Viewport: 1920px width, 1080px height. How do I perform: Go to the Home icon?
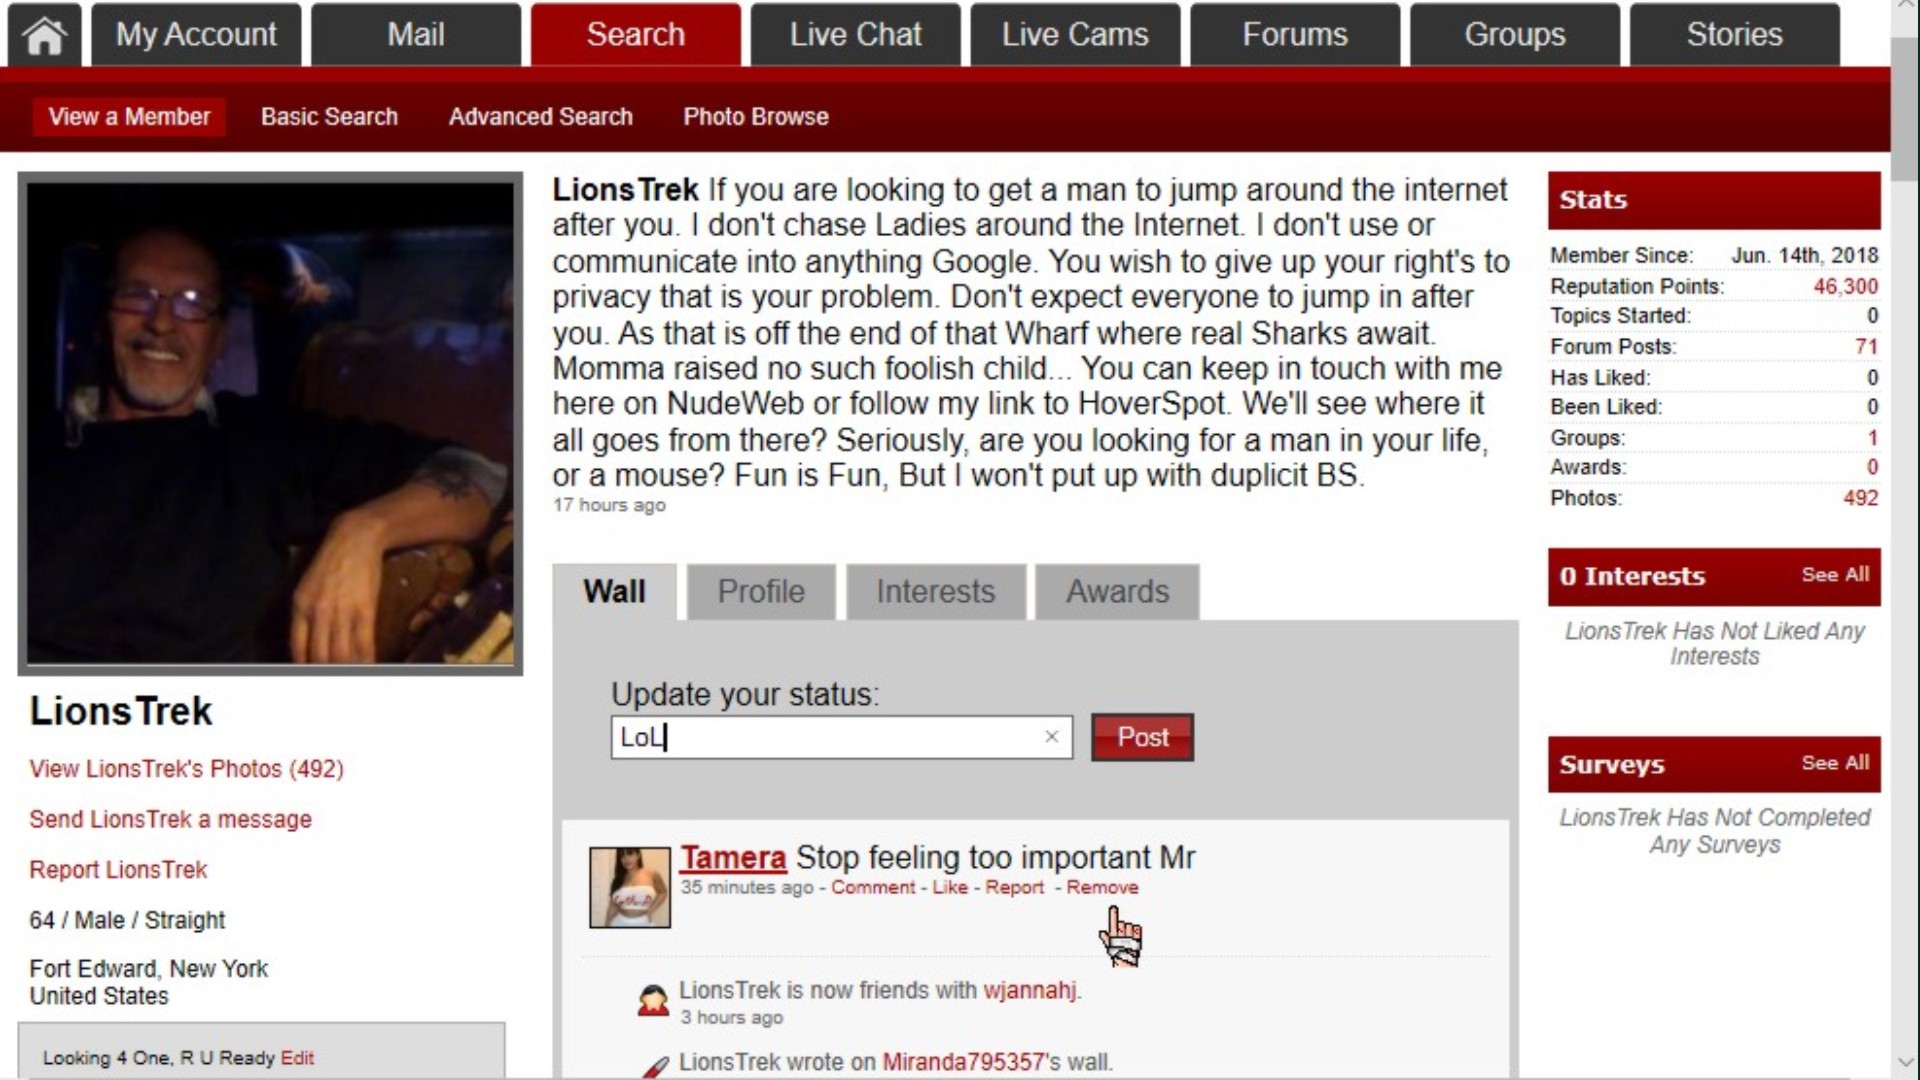pos(44,35)
